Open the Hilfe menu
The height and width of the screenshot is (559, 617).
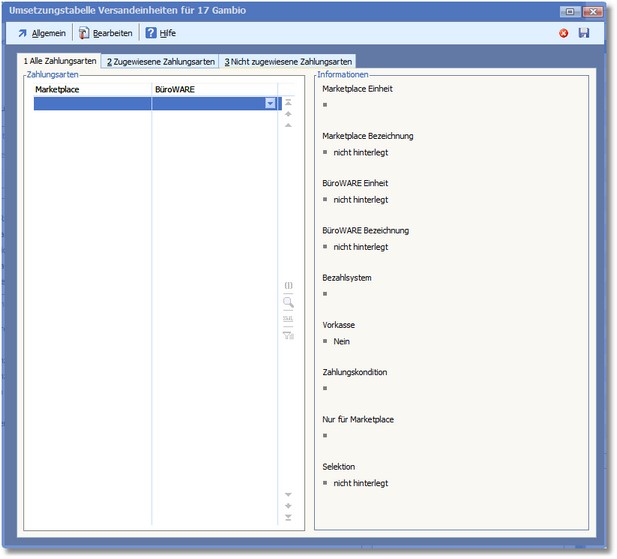168,33
